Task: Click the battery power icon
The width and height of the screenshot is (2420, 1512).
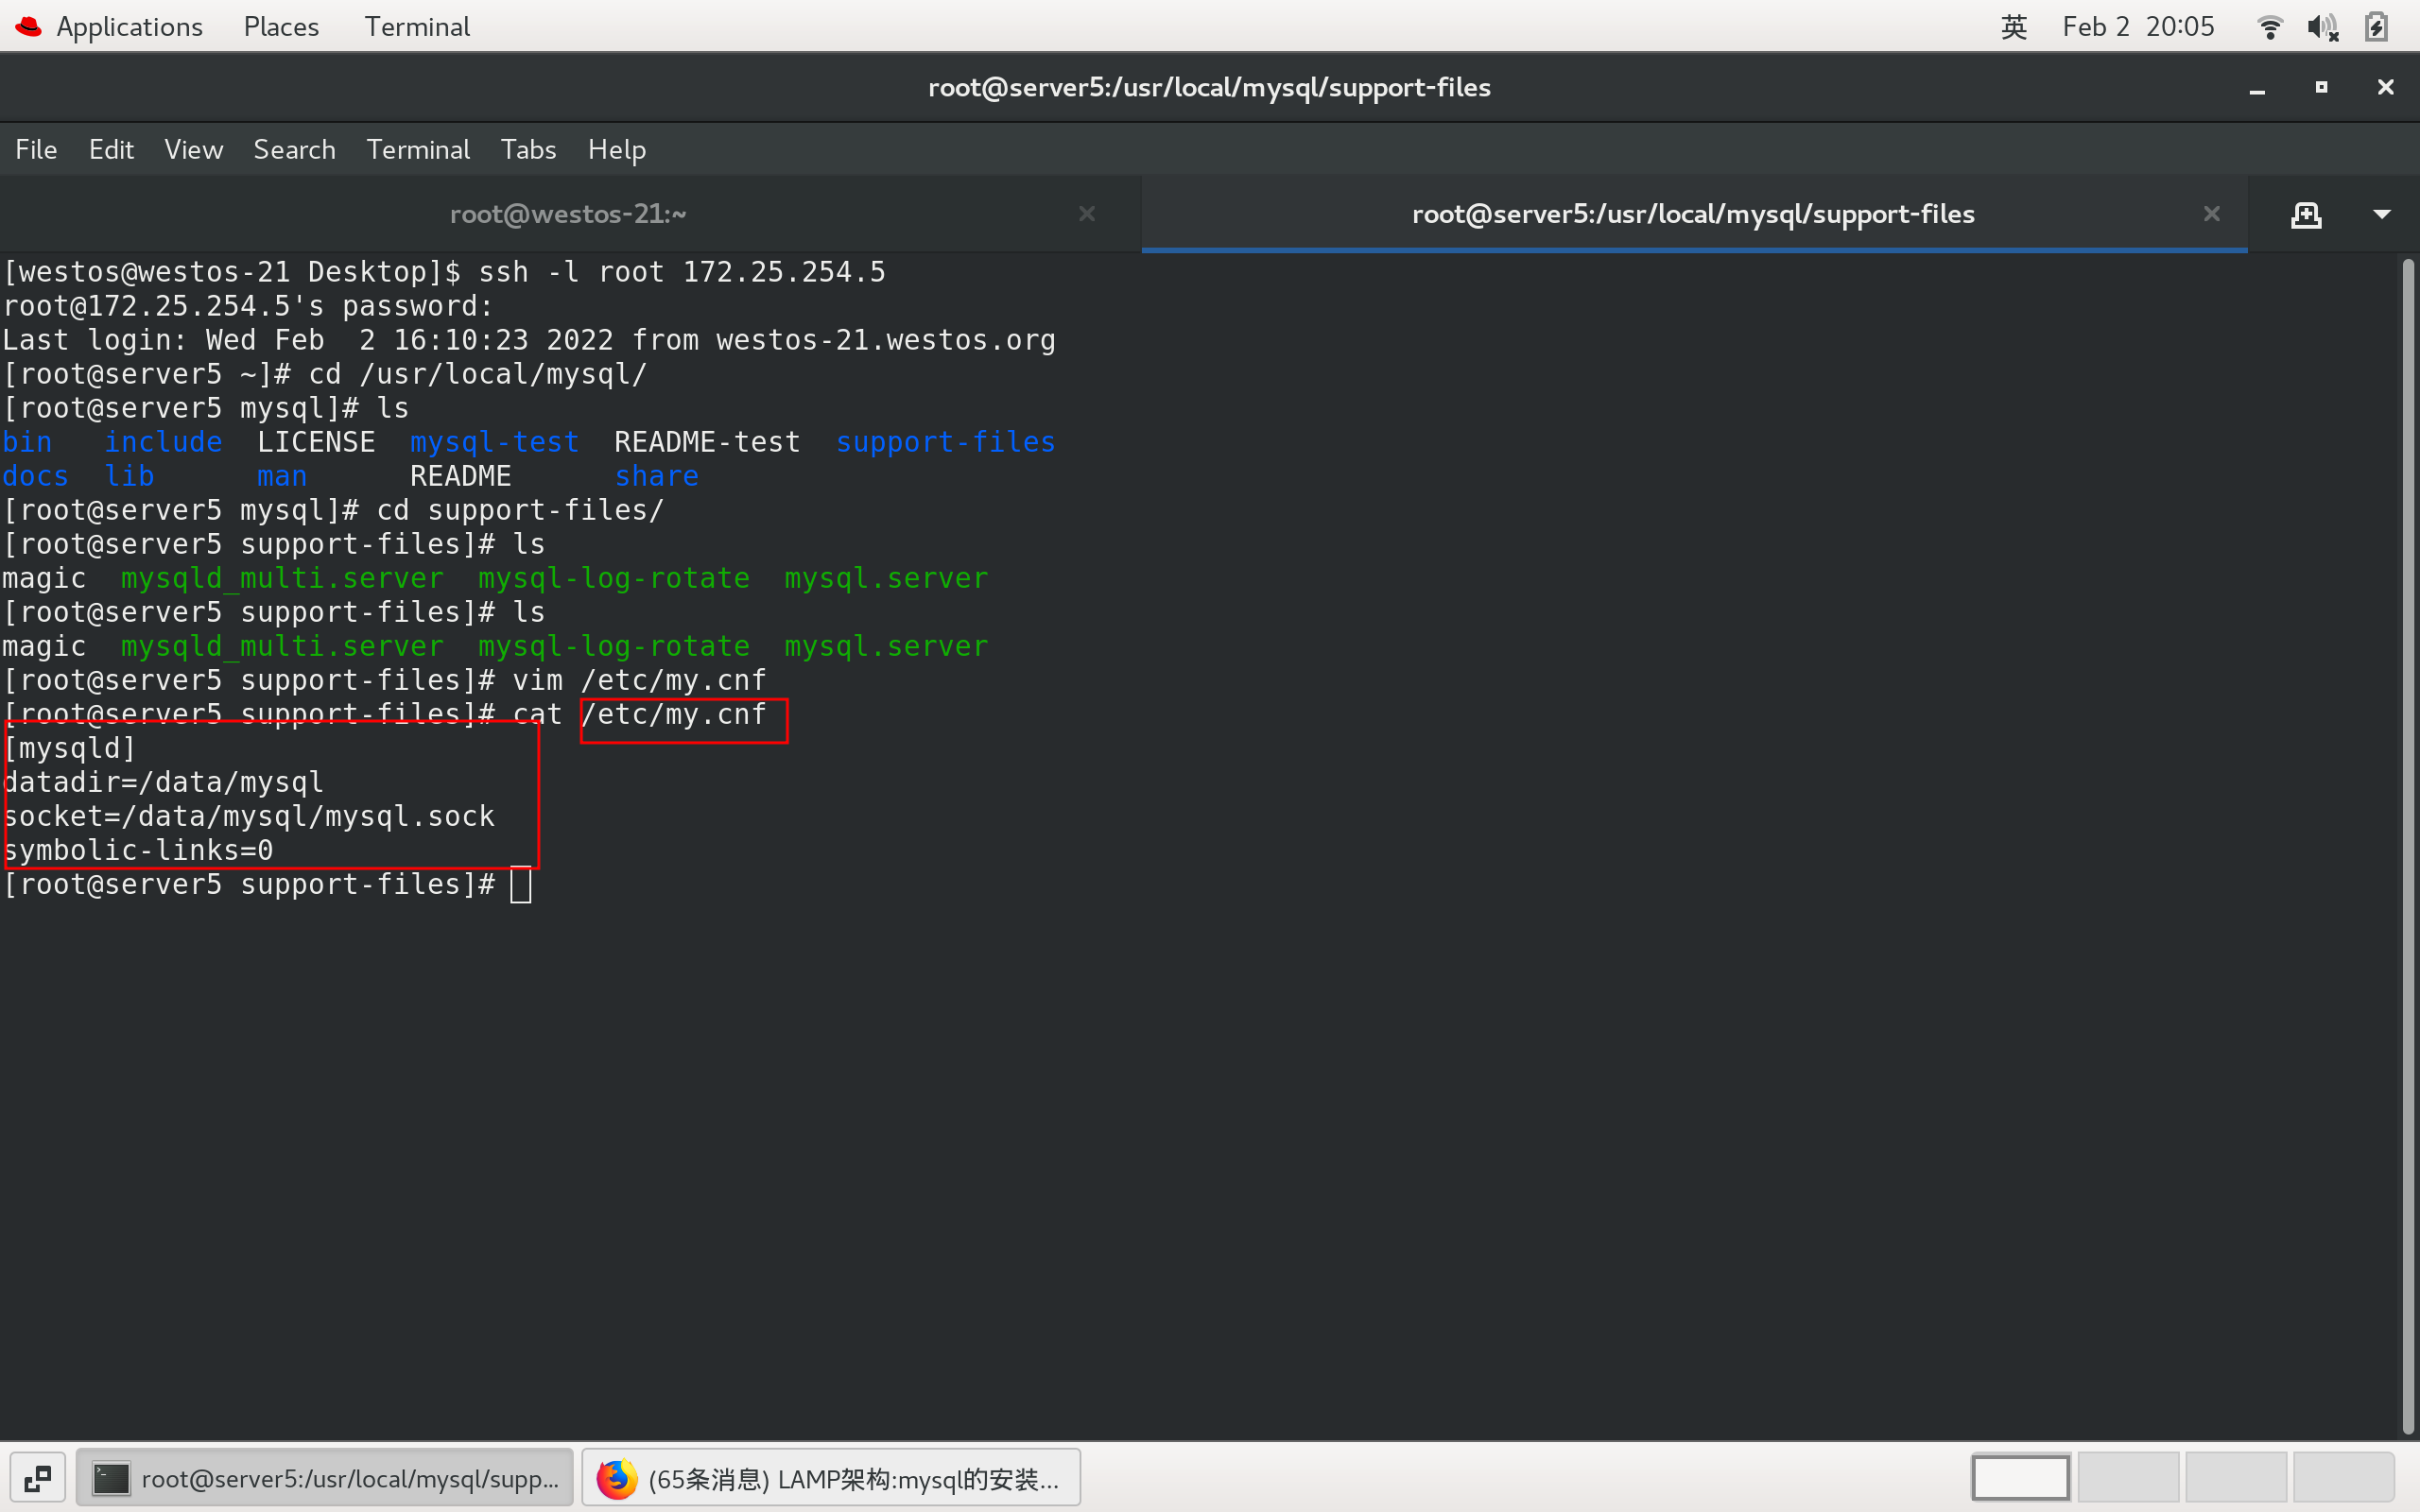Action: (2377, 27)
